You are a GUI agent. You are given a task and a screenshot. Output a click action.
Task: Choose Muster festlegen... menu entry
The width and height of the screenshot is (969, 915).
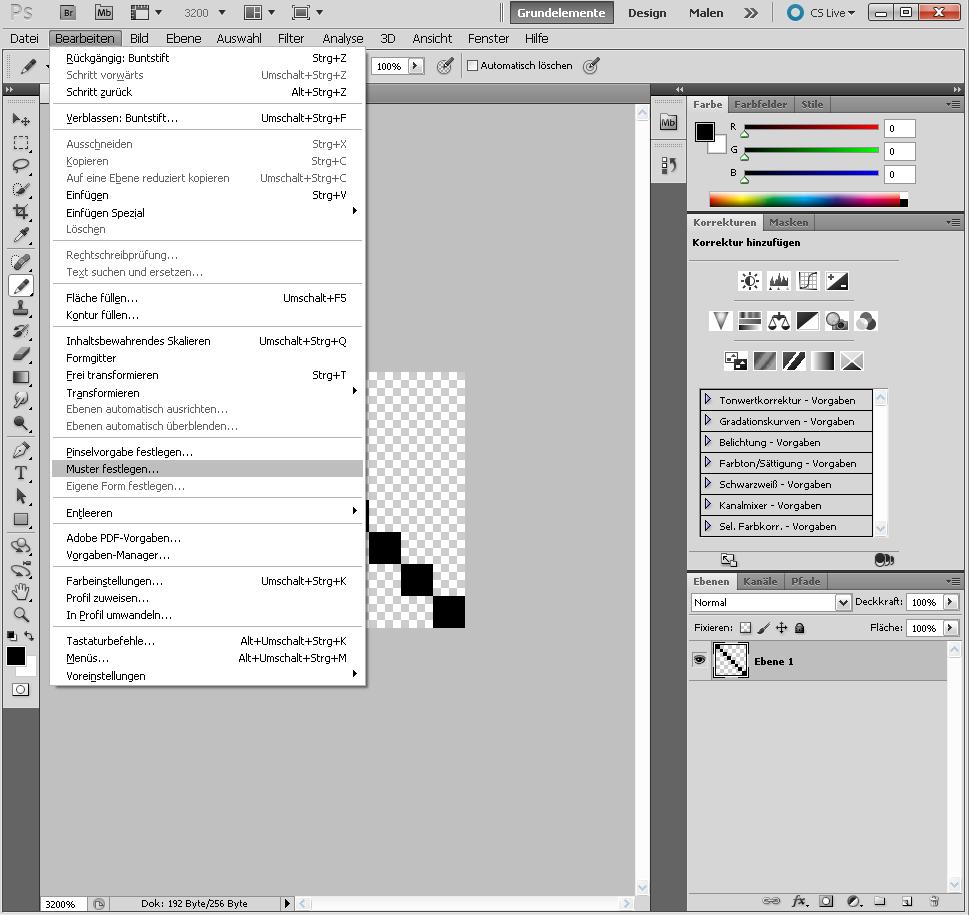pos(112,469)
